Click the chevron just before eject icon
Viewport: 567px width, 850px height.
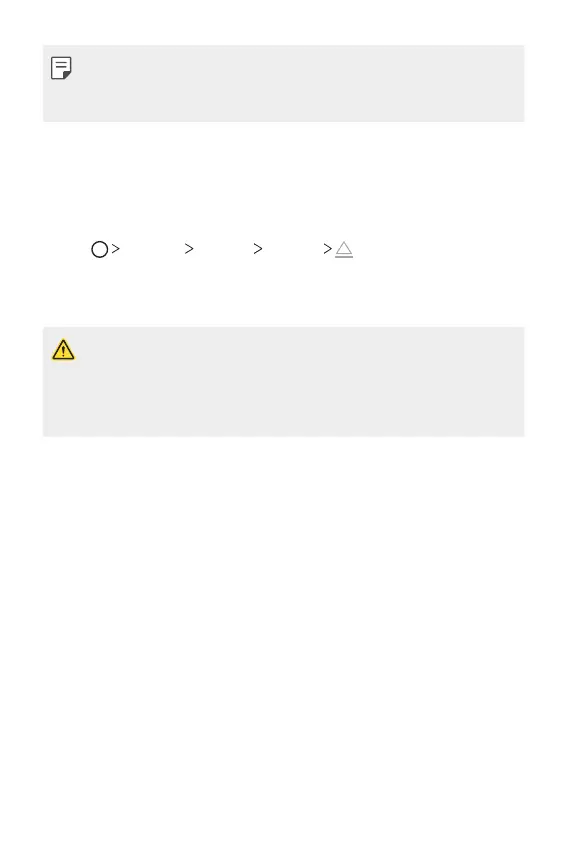coord(327,249)
